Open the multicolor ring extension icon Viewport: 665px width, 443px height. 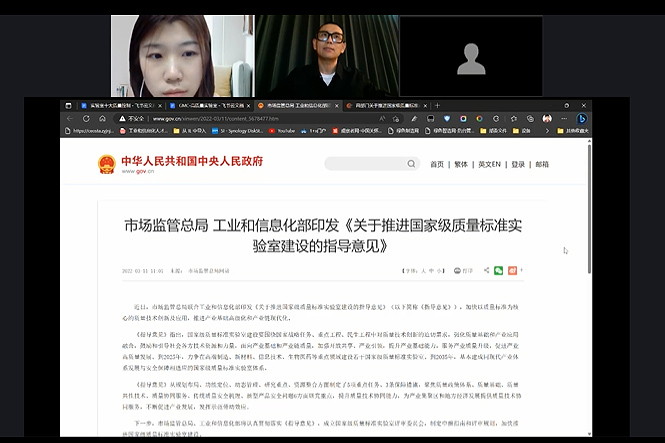(x=479, y=119)
